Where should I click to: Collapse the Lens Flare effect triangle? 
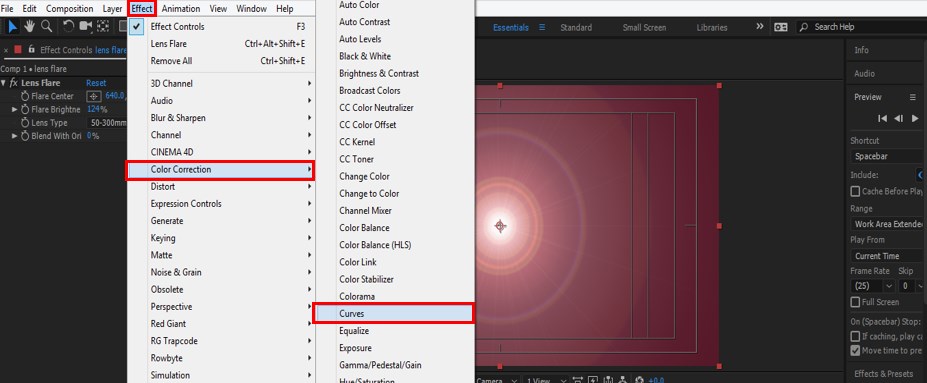(x=4, y=83)
